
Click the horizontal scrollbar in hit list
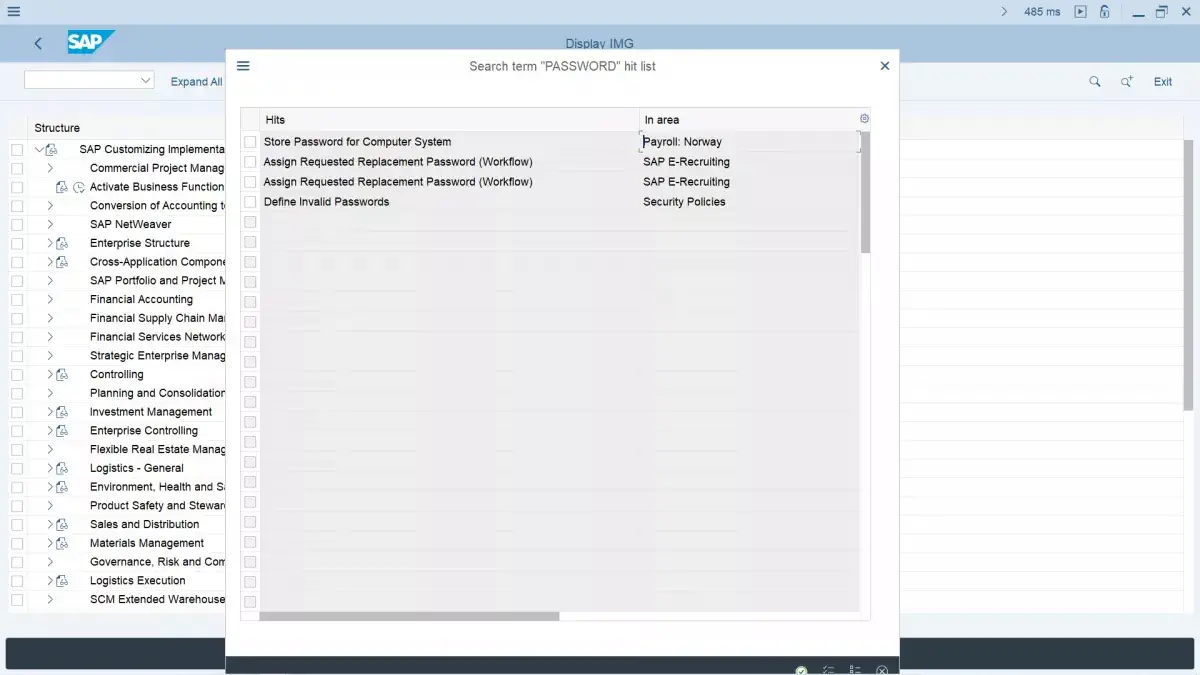tap(409, 616)
